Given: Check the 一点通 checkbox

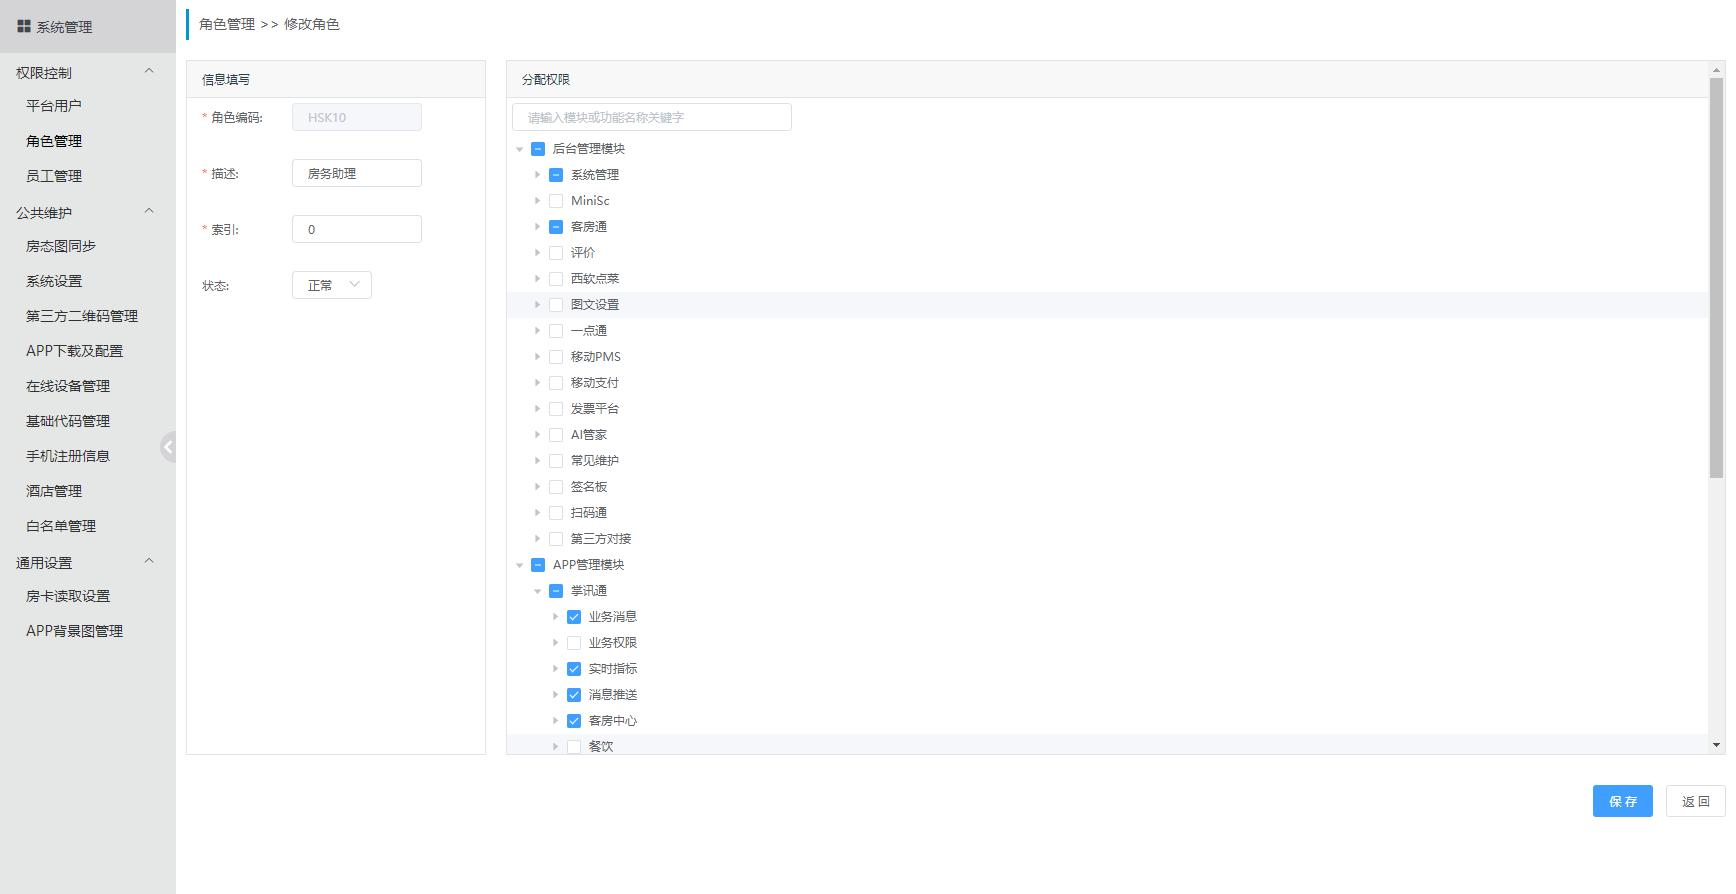Looking at the screenshot, I should [556, 331].
